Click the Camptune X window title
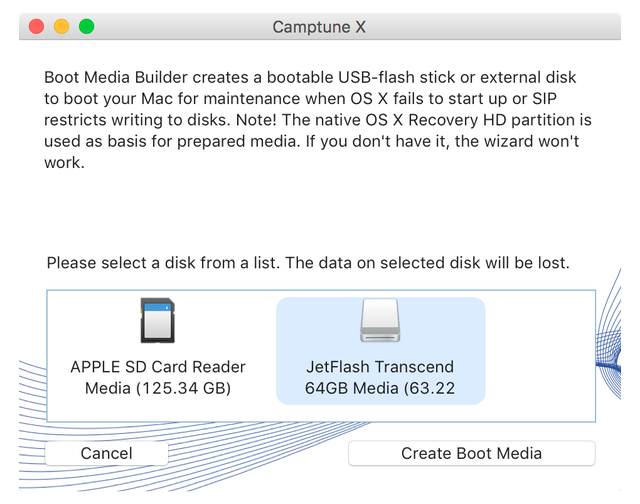Screen dimensions: 640x504 (x=319, y=27)
